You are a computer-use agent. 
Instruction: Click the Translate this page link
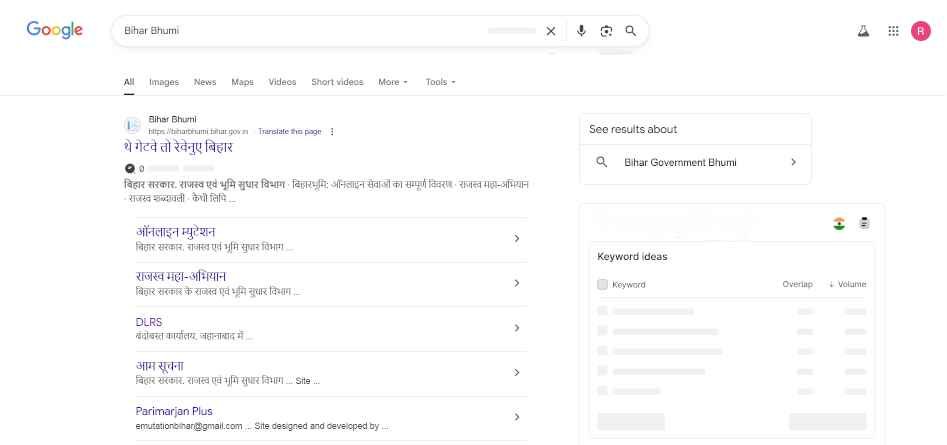point(289,132)
